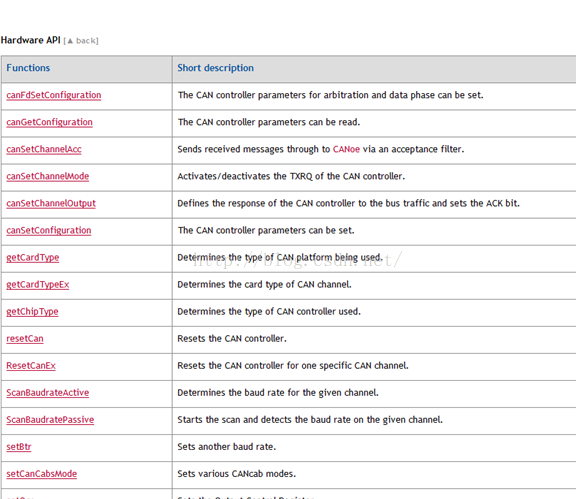The height and width of the screenshot is (499, 576).
Task: Click description 'Determines the card type of CAN channel.'
Action: pos(264,285)
